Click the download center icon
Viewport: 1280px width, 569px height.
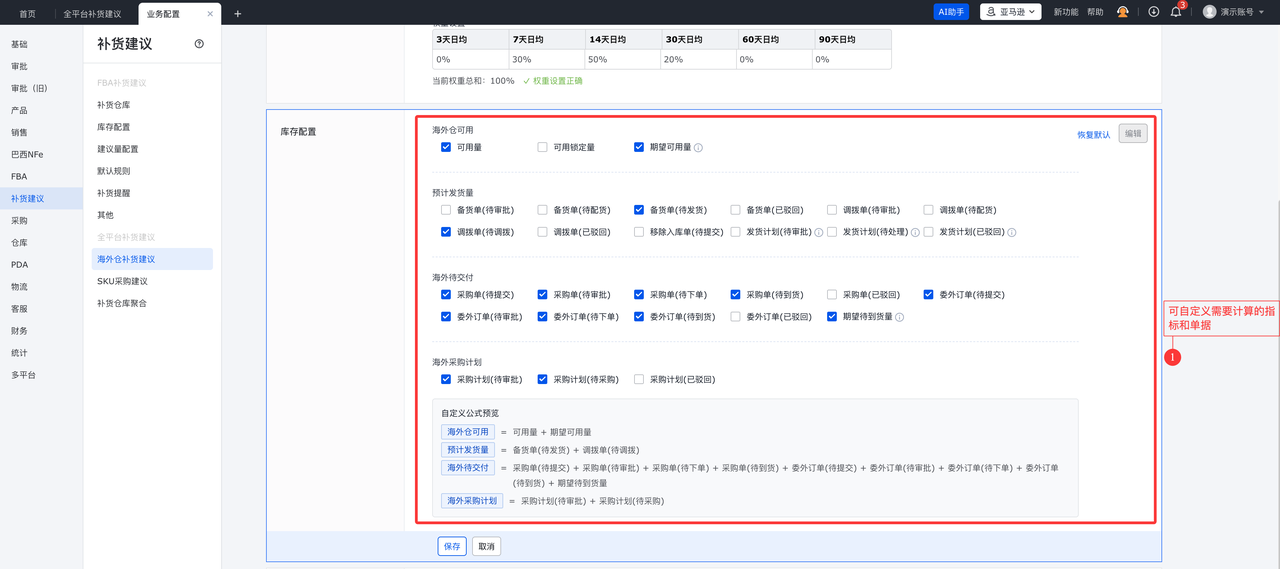pyautogui.click(x=1153, y=12)
